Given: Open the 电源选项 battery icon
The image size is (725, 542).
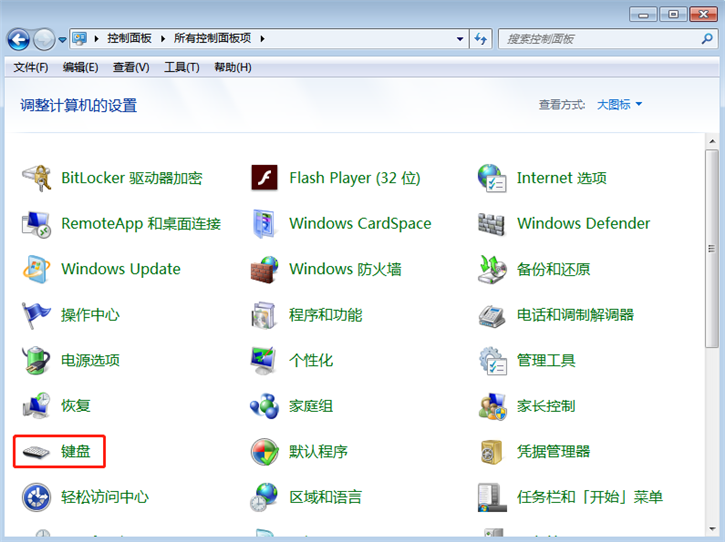Looking at the screenshot, I should [x=37, y=360].
